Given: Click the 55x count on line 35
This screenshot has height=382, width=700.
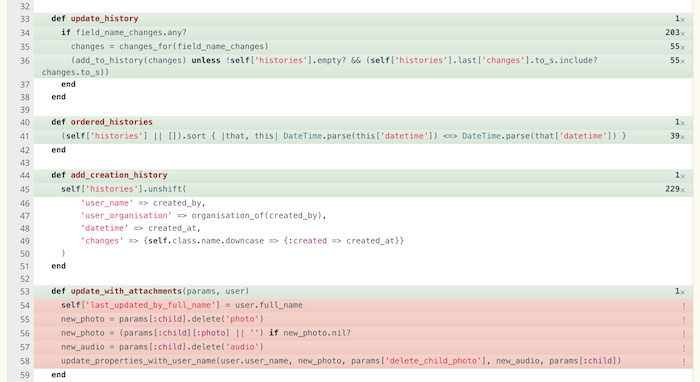Looking at the screenshot, I should click(x=677, y=46).
